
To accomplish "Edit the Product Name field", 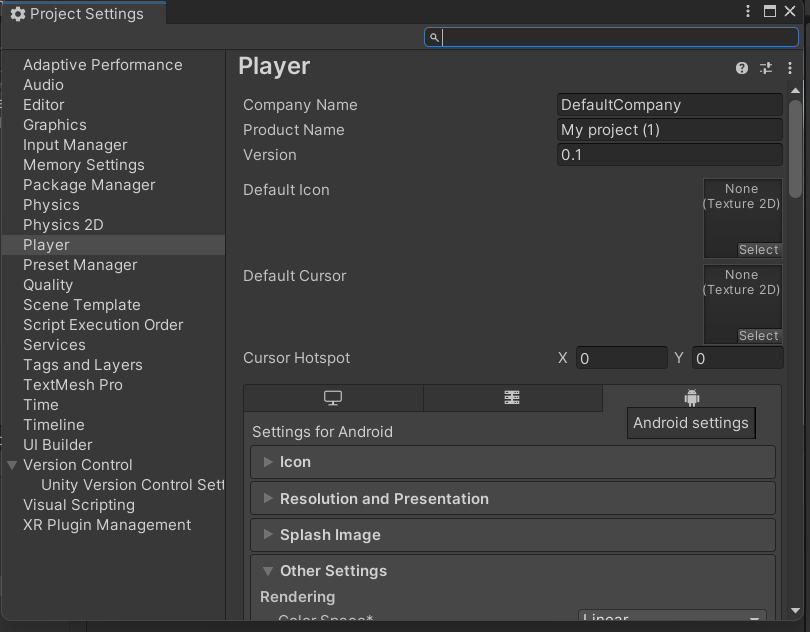I will coord(669,130).
